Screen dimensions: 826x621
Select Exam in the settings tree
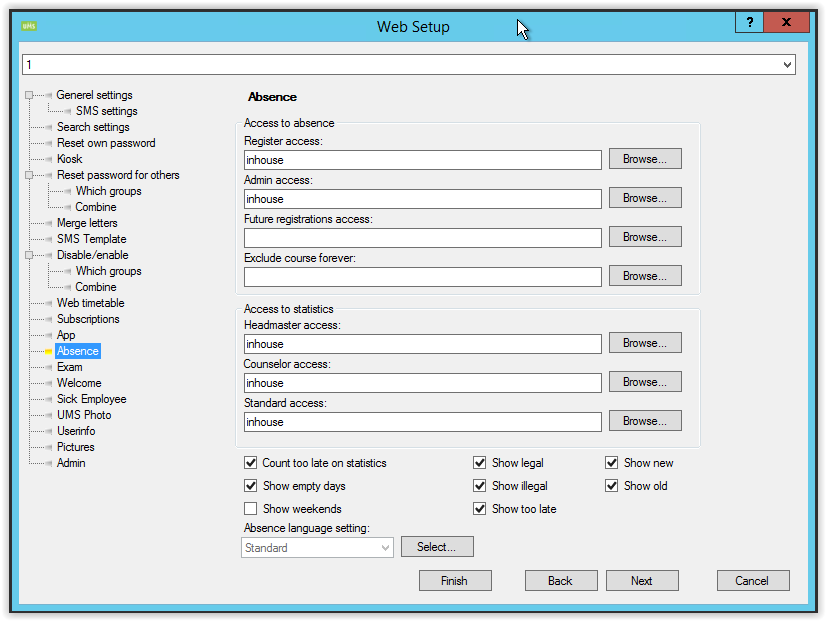point(69,367)
